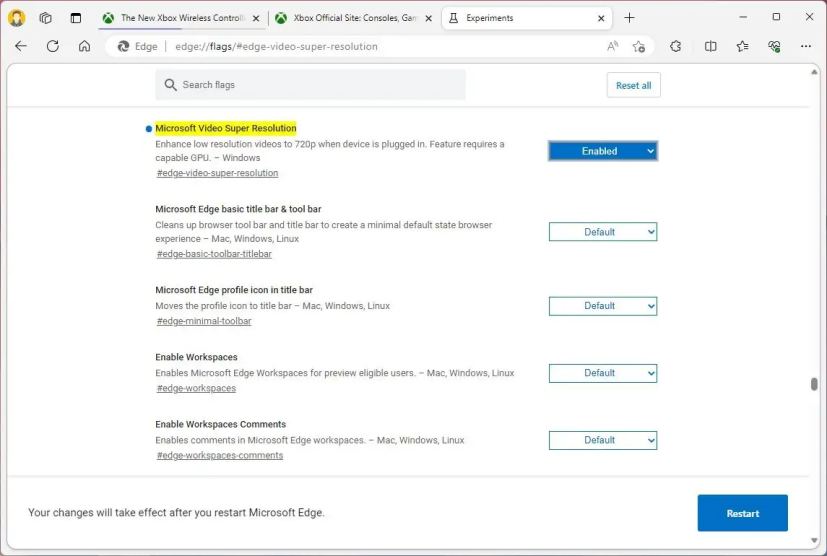Click Microsoft Edge profile icon heading
The width and height of the screenshot is (827, 556).
coord(234,290)
